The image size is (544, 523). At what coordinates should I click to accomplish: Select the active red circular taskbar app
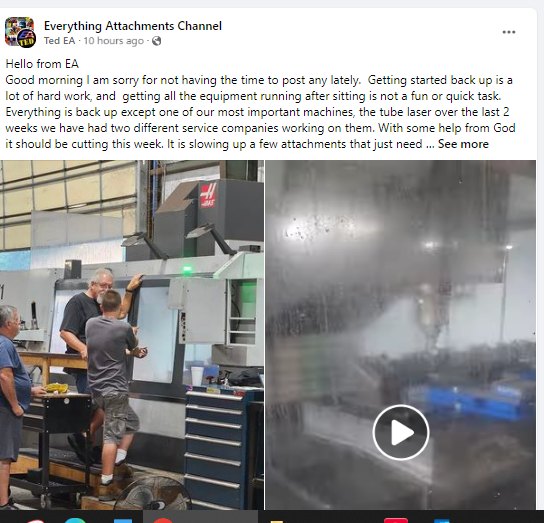162,520
